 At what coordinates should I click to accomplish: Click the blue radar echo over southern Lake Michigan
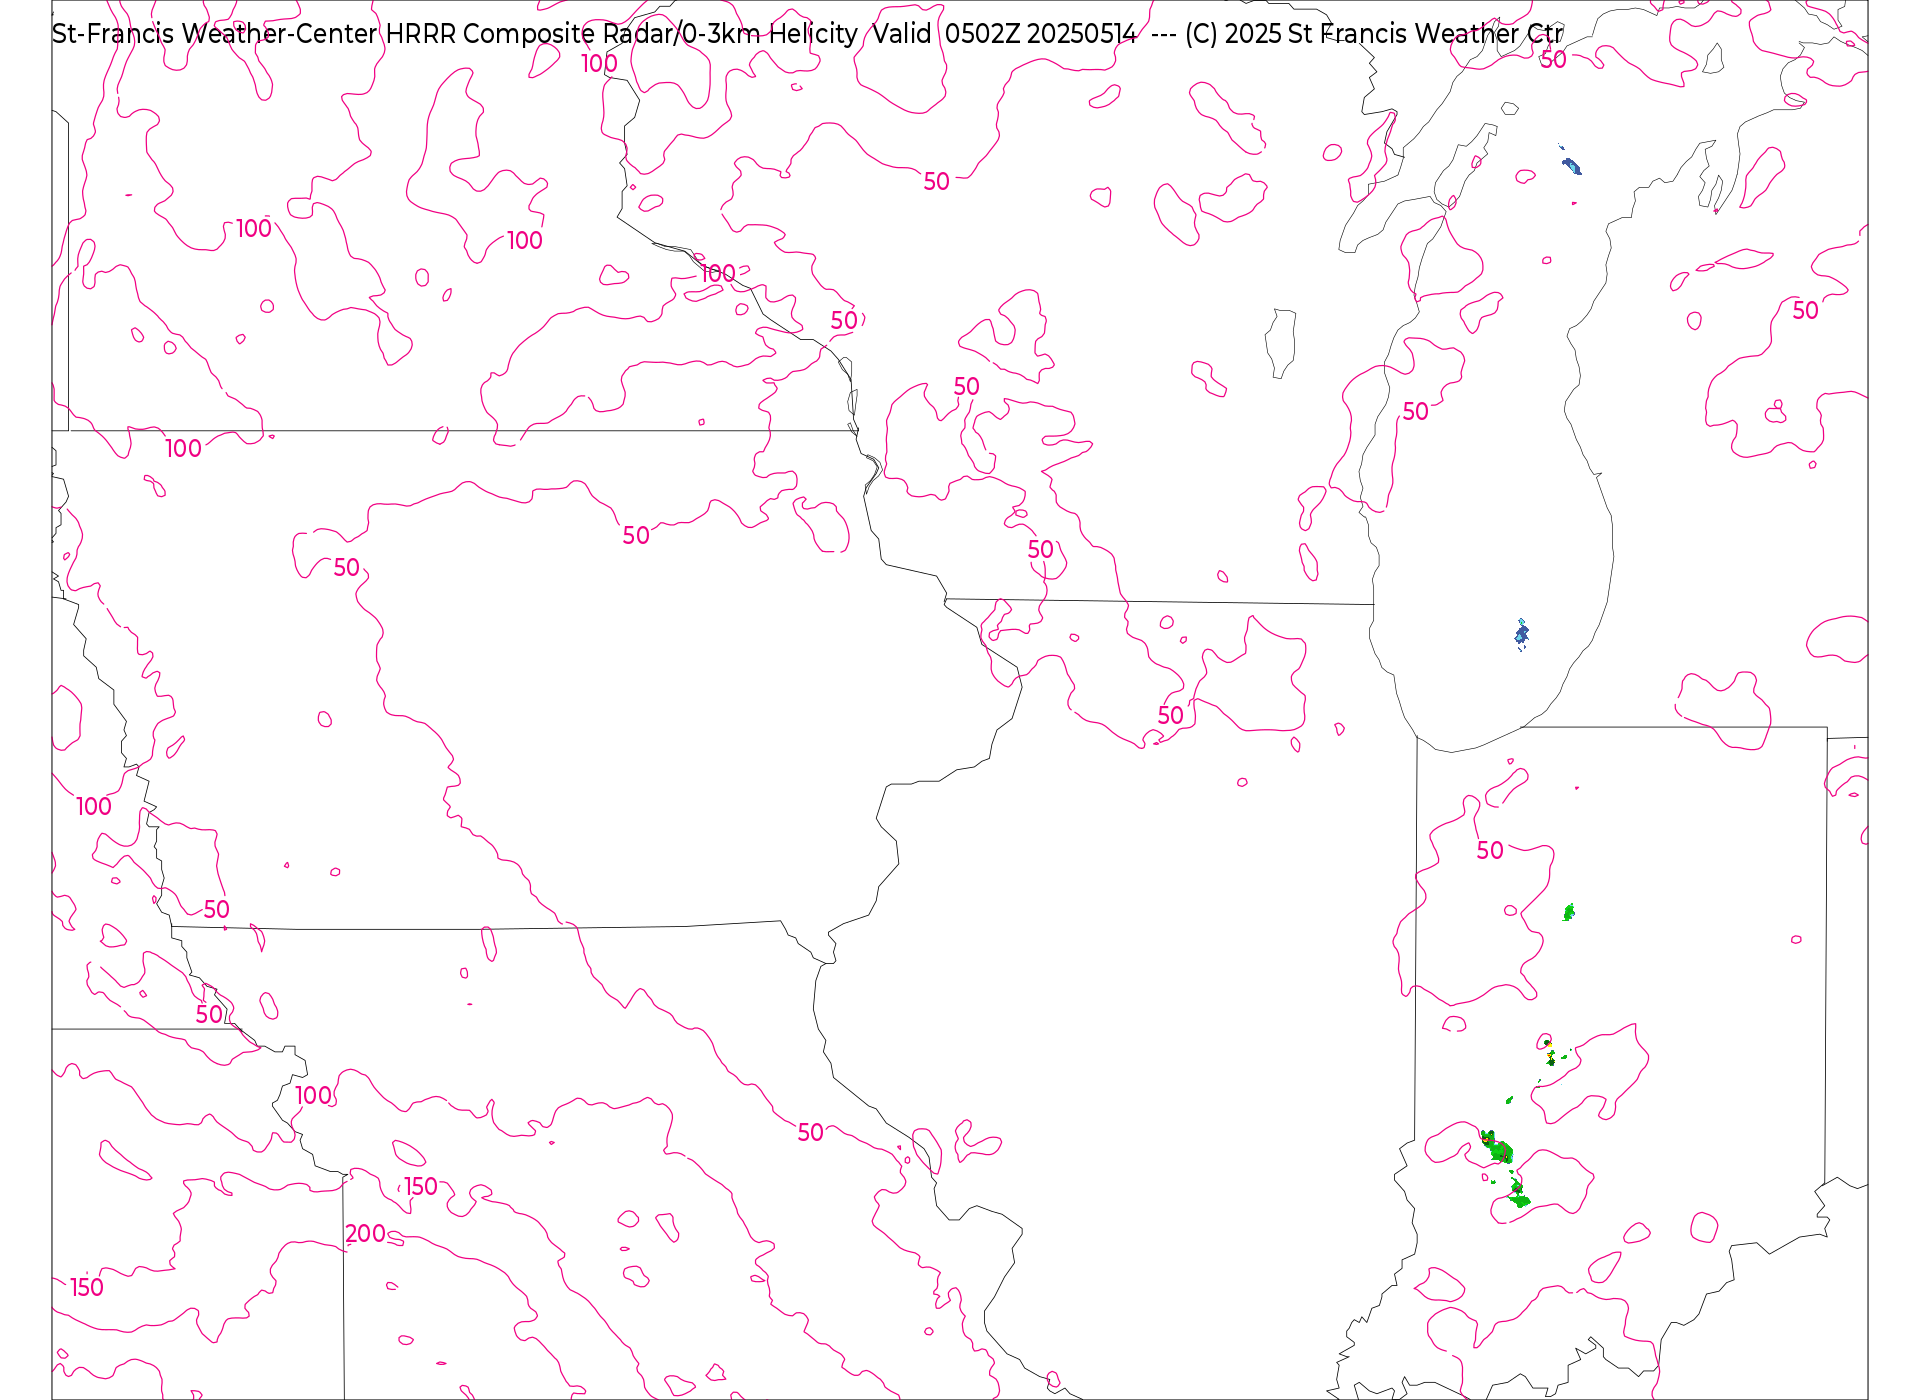(x=1522, y=633)
